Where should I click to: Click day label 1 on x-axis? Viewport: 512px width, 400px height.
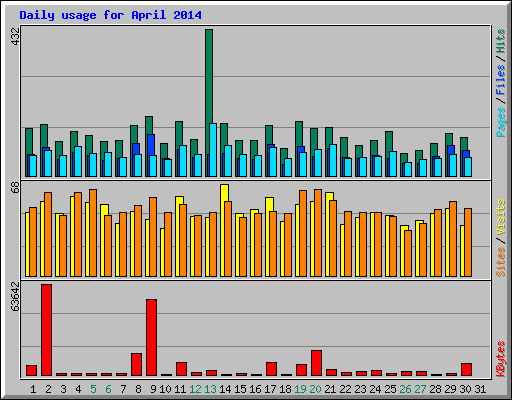33,389
